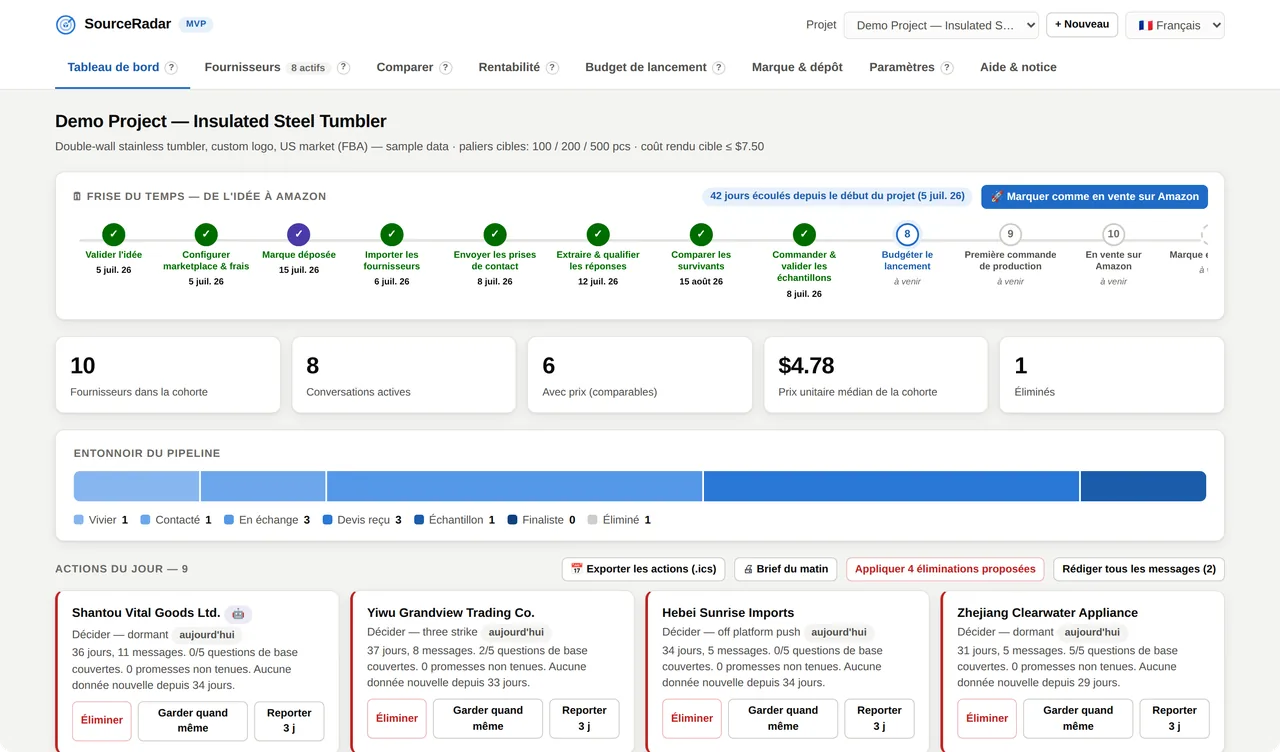Image resolution: width=1280 pixels, height=752 pixels.
Task: Select the Comparer les survivants step marker
Action: click(x=701, y=234)
